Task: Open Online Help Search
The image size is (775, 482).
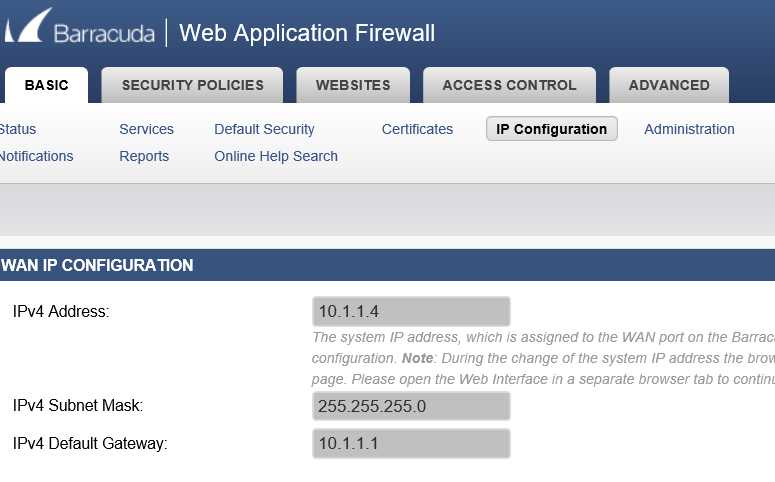Action: pyautogui.click(x=276, y=156)
